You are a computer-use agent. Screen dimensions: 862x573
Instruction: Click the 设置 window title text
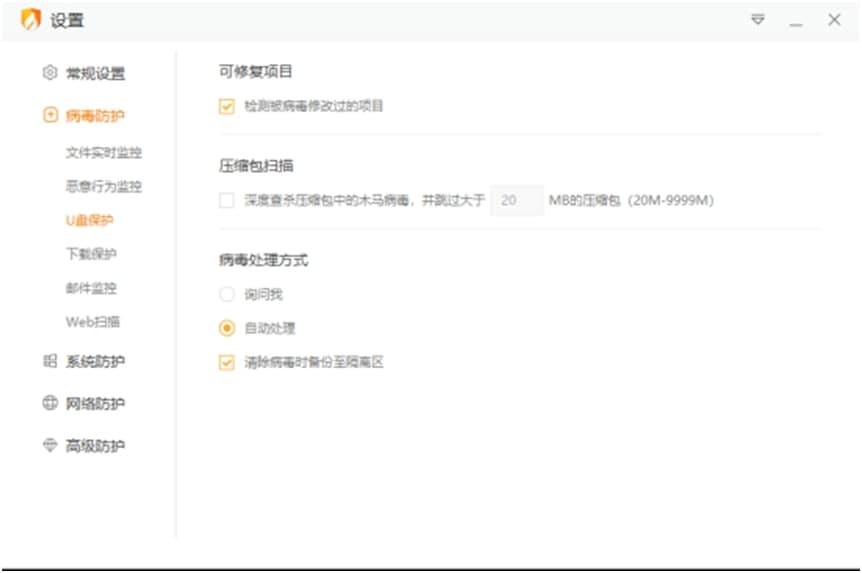coord(67,20)
